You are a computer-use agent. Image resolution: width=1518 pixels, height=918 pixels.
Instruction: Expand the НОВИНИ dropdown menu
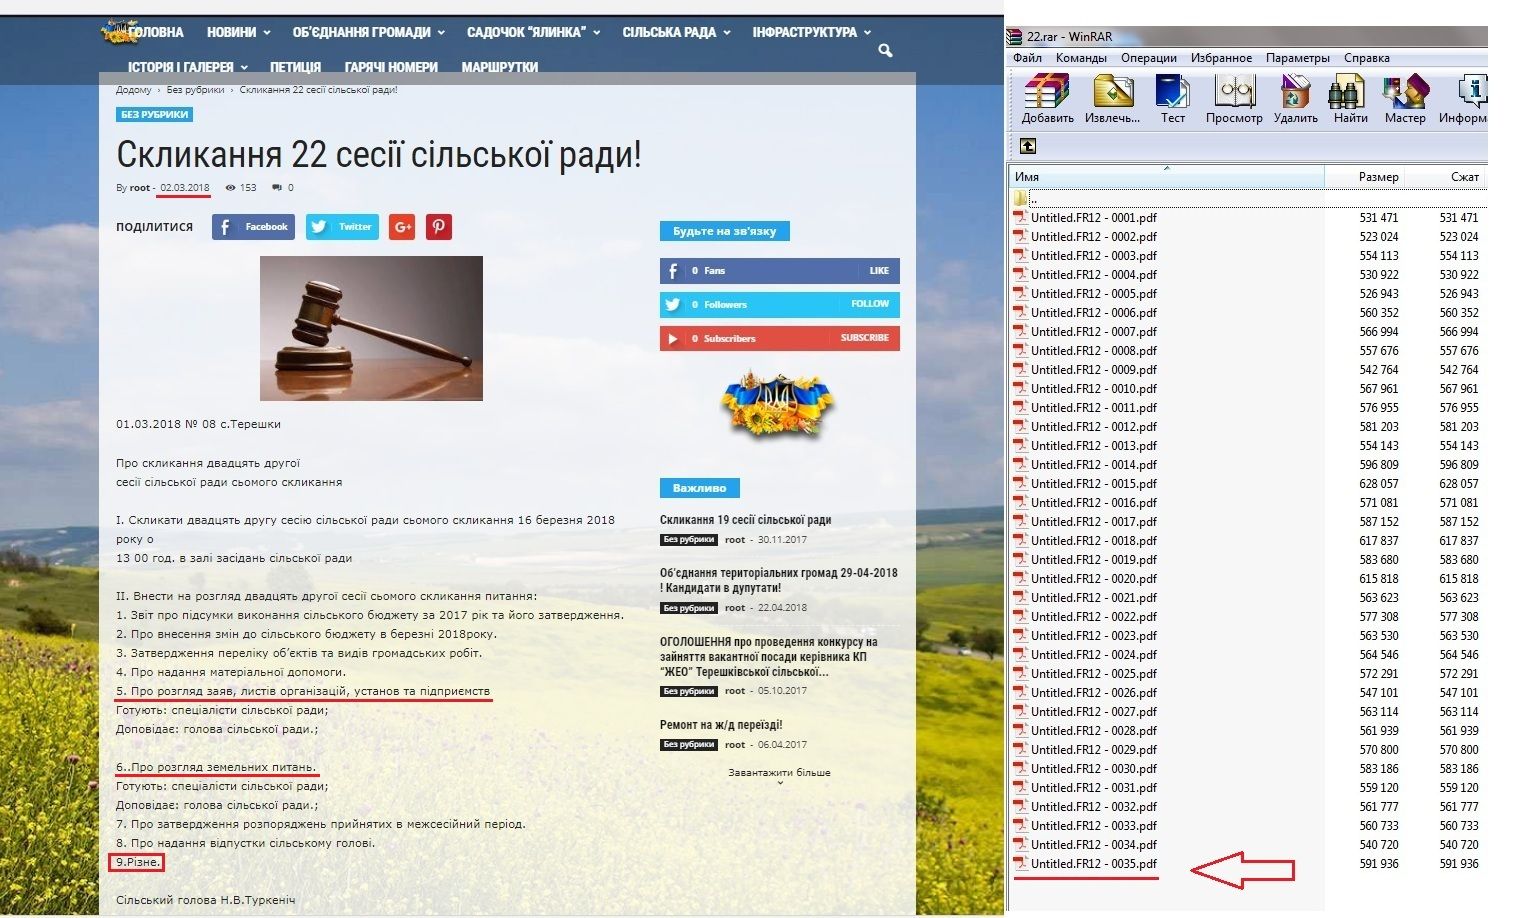[x=232, y=31]
